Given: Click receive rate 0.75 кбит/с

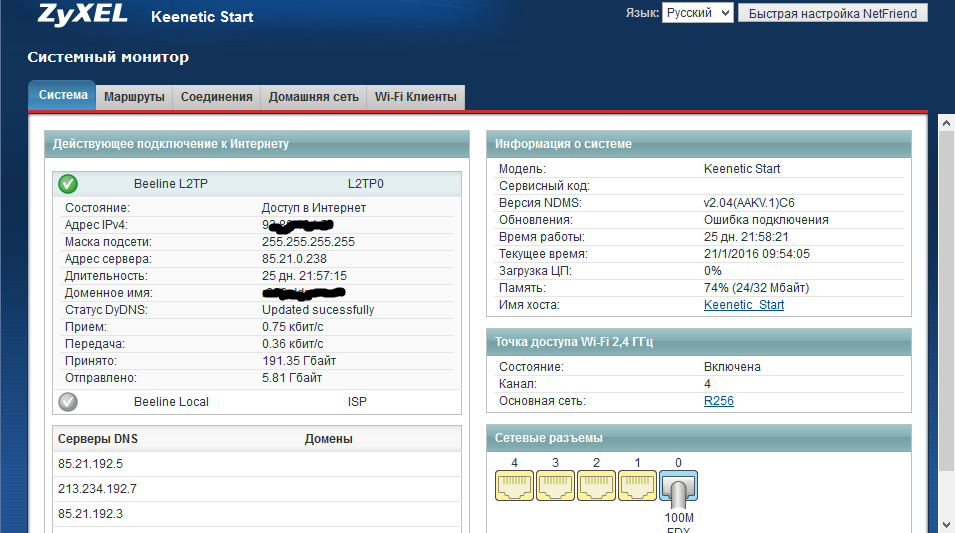Looking at the screenshot, I should pos(292,327).
